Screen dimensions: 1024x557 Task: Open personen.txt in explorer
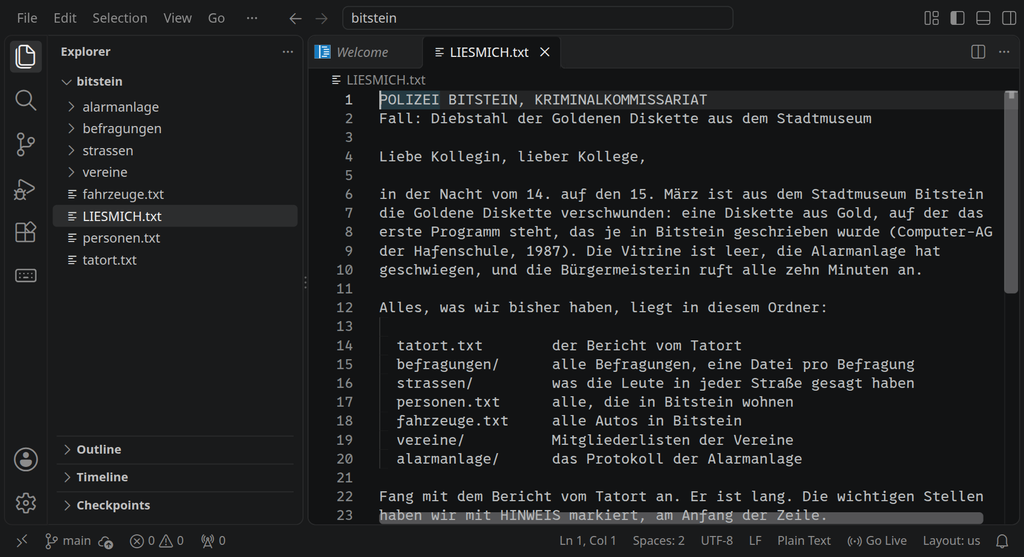coord(176,238)
